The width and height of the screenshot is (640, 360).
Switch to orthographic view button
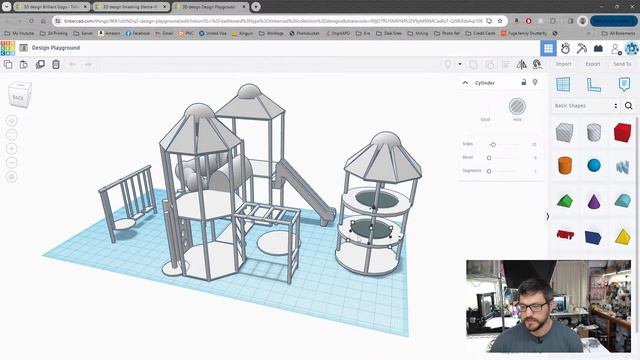pyautogui.click(x=11, y=177)
